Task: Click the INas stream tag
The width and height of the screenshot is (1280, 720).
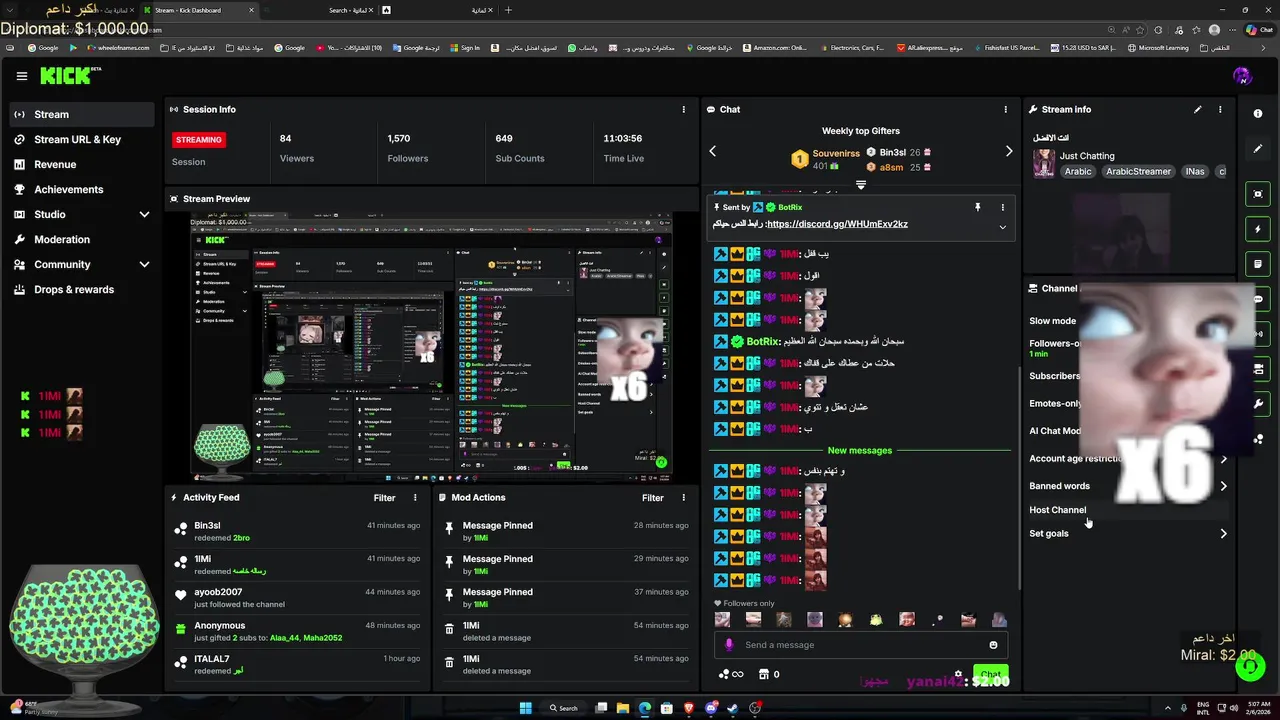Action: pos(1195,171)
